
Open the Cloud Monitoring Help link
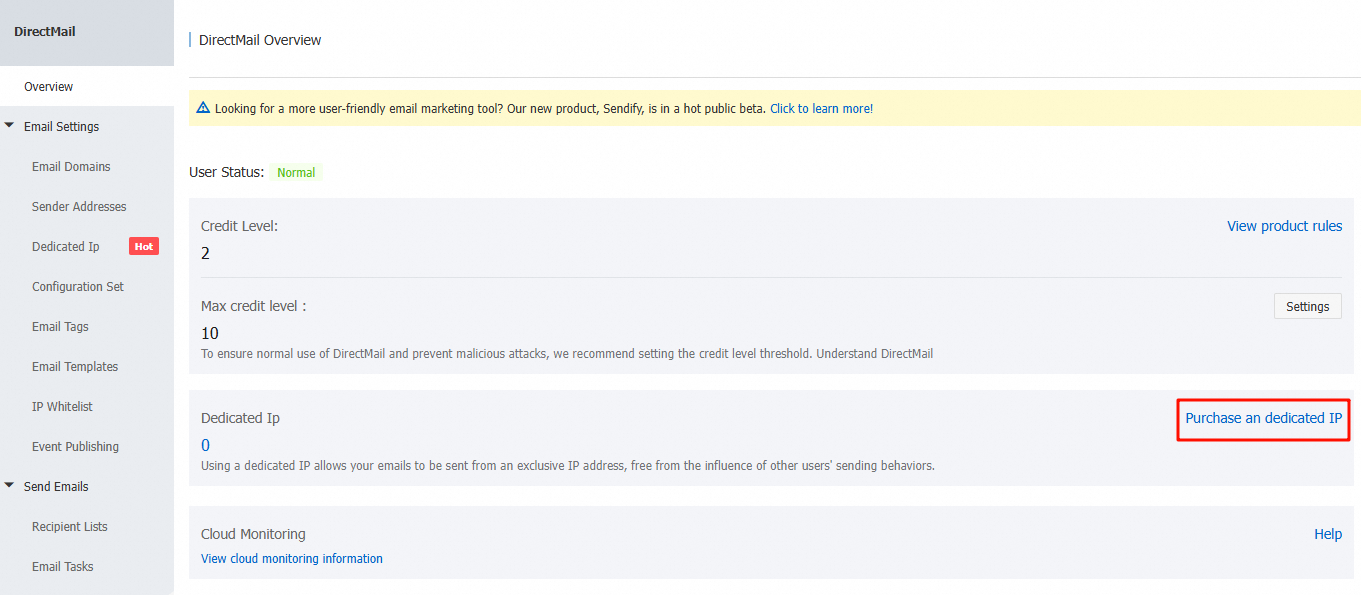pos(1327,534)
